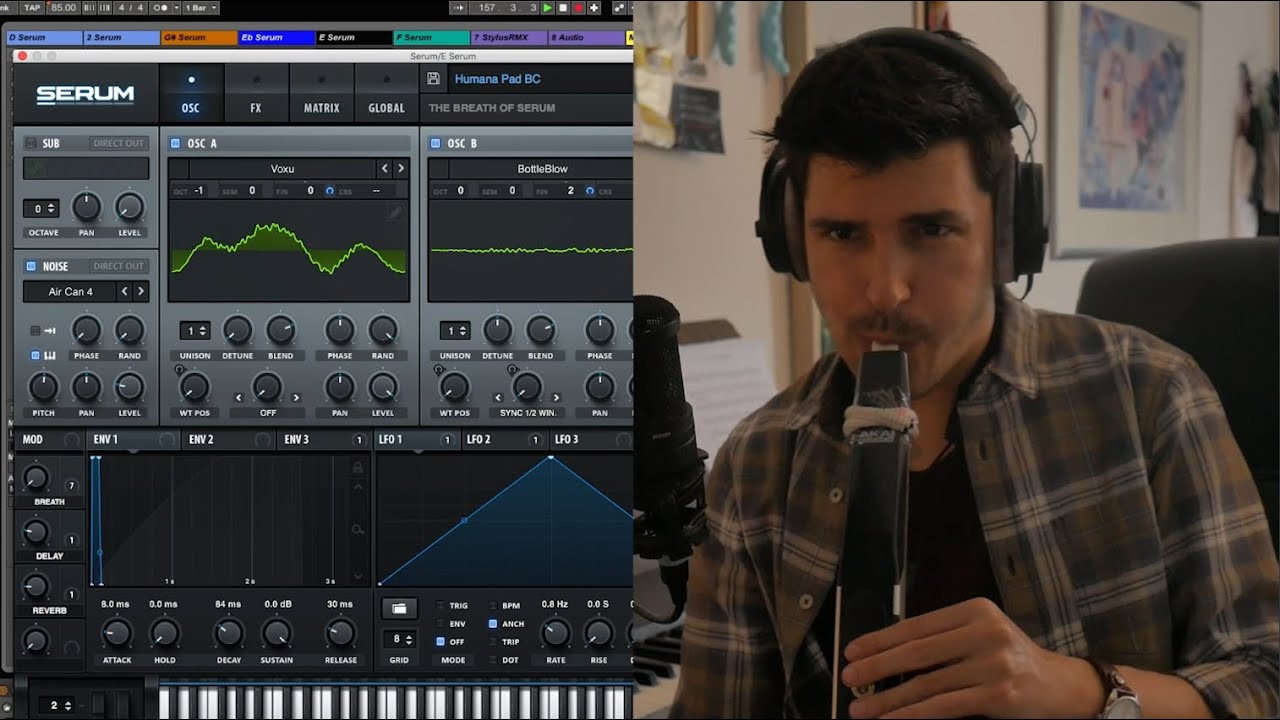Click the LFO GRID size stepper
This screenshot has width=1280, height=720.
coord(399,639)
